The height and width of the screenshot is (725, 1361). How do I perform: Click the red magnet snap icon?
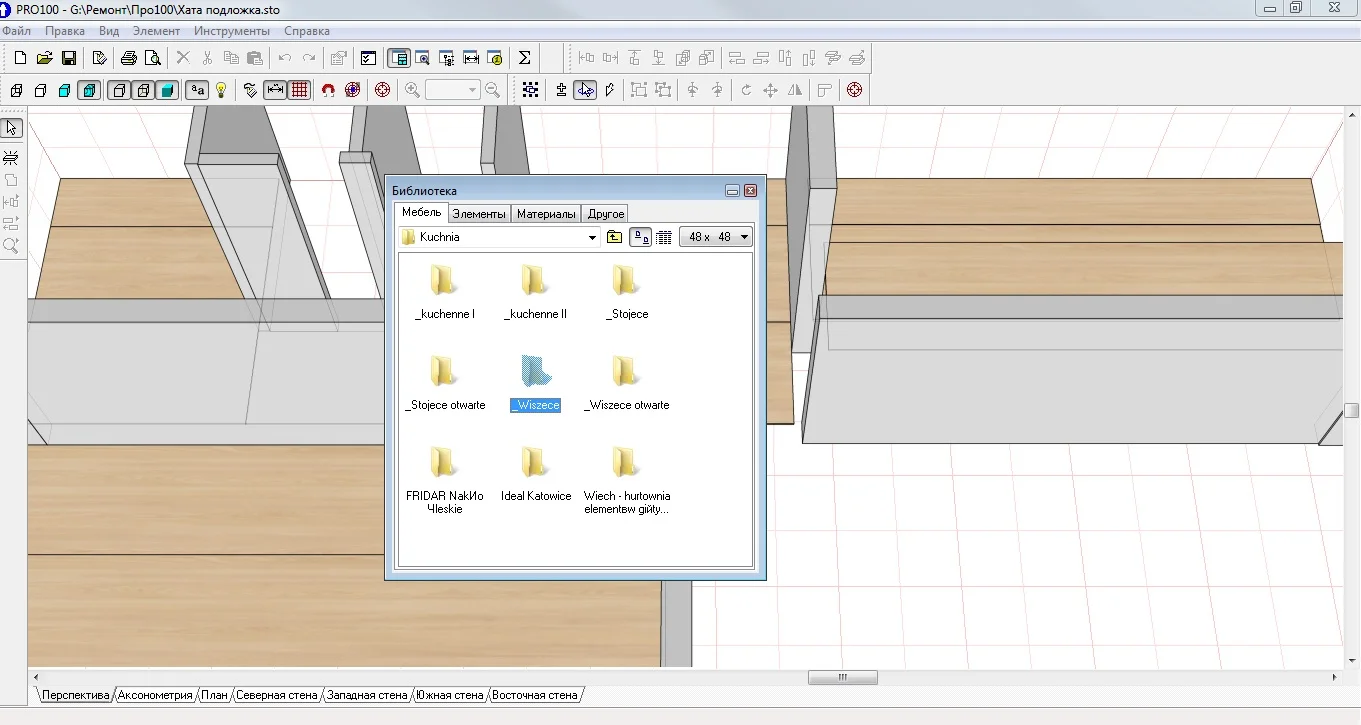pos(328,90)
